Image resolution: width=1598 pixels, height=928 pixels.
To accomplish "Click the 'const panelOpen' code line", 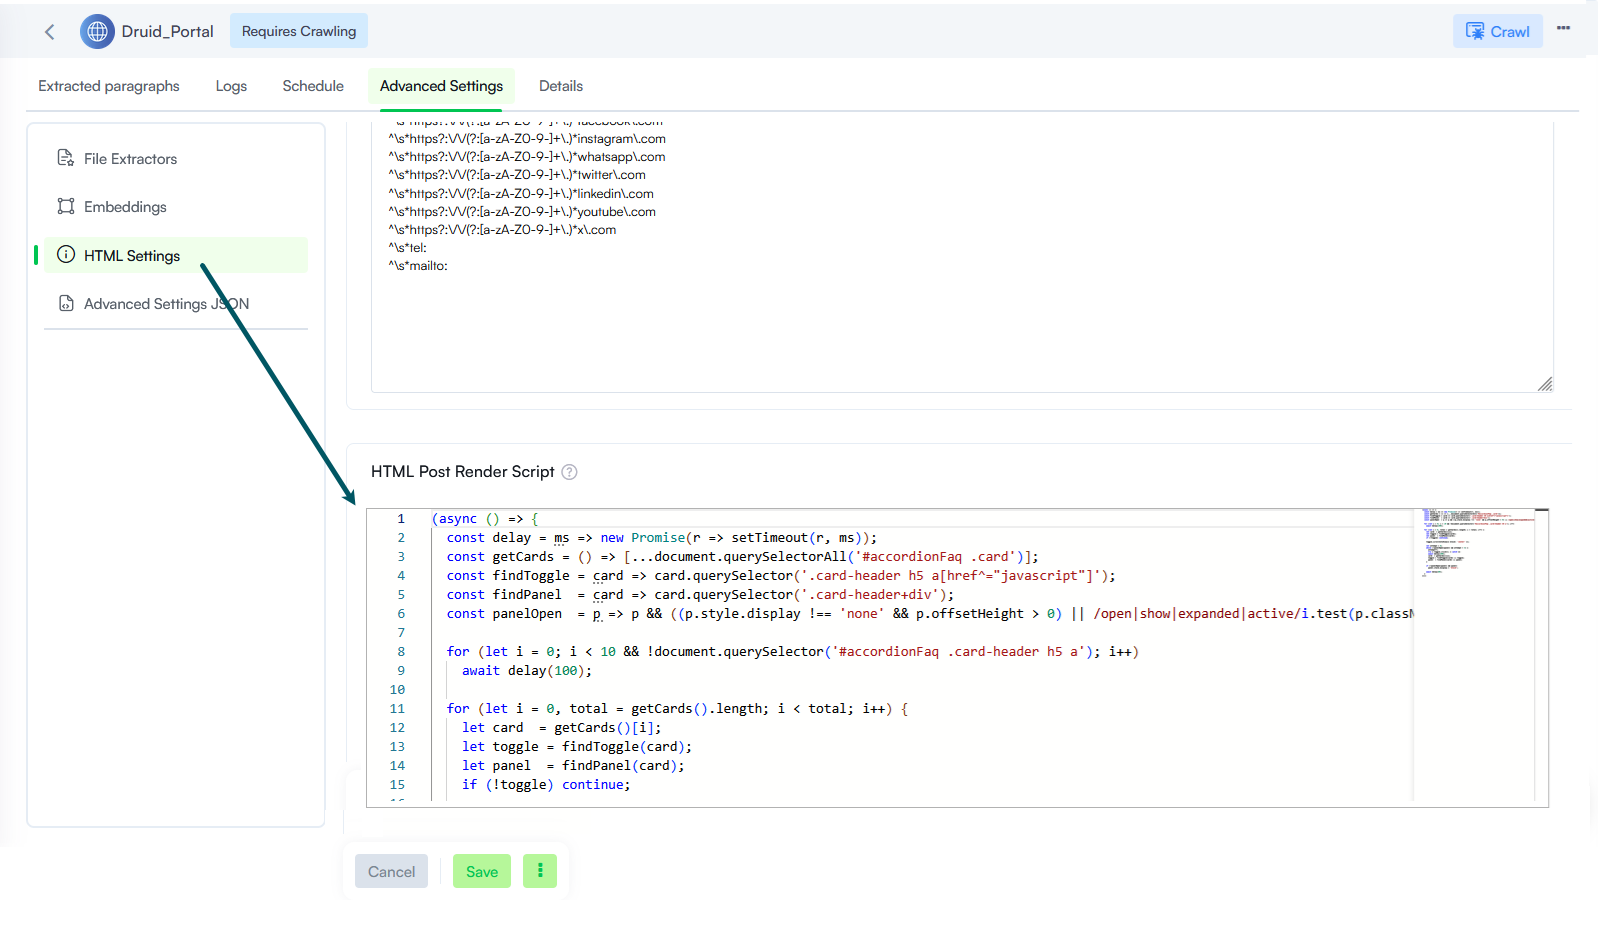I will (x=930, y=613).
